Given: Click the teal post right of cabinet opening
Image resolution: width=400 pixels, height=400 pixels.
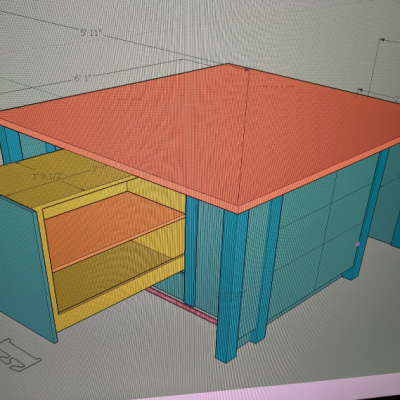Looking at the screenshot, I should (x=191, y=250).
